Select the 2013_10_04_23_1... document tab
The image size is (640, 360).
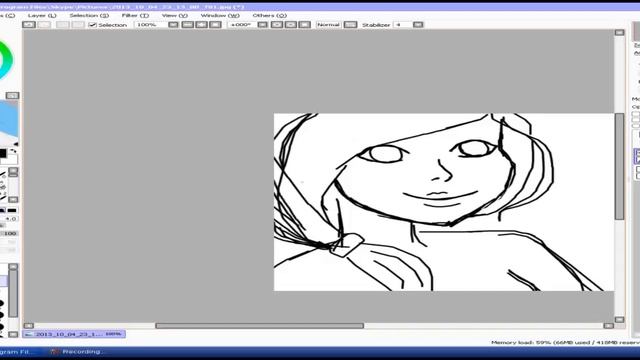74,334
